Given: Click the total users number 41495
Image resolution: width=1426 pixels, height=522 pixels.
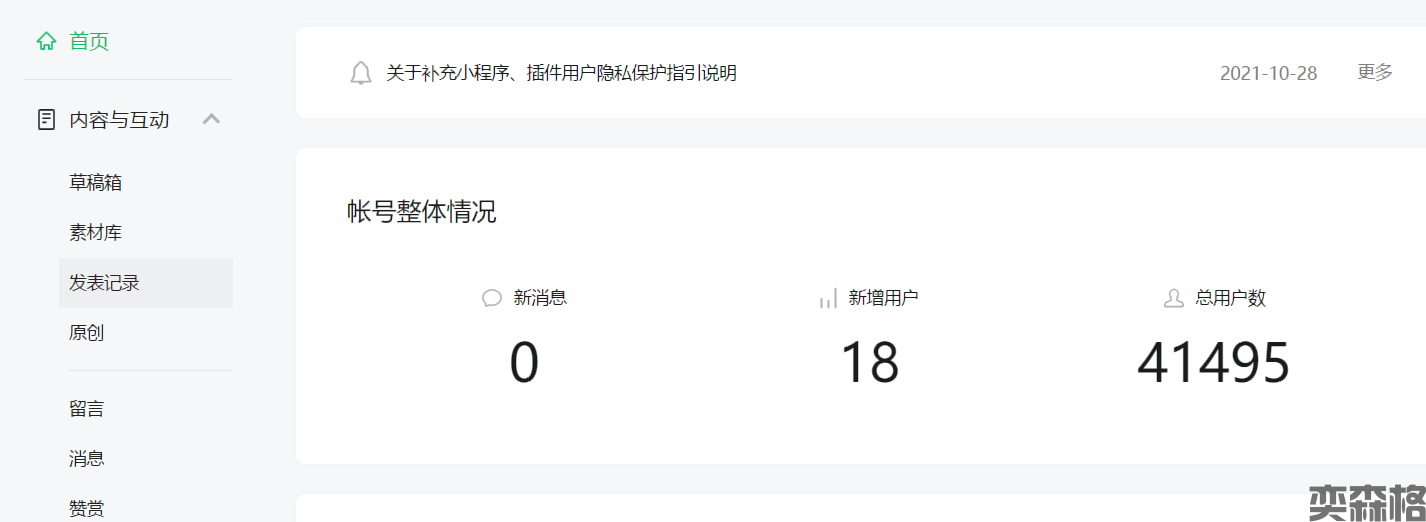Looking at the screenshot, I should pyautogui.click(x=1213, y=363).
